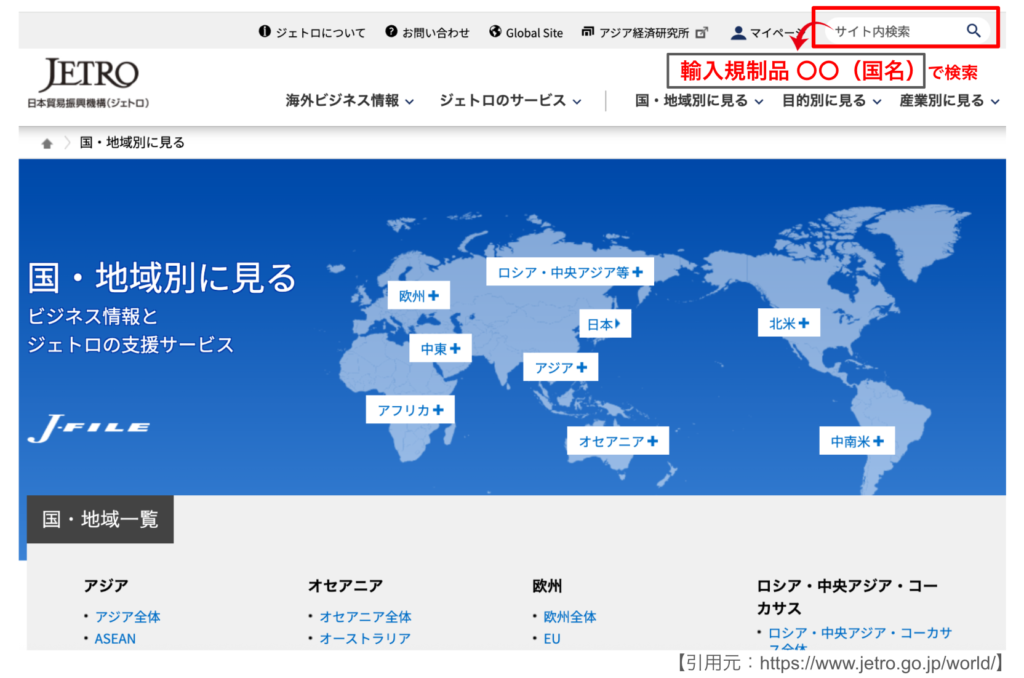Click the アジア経済研究所 building icon
1024x678 pixels.
point(588,31)
